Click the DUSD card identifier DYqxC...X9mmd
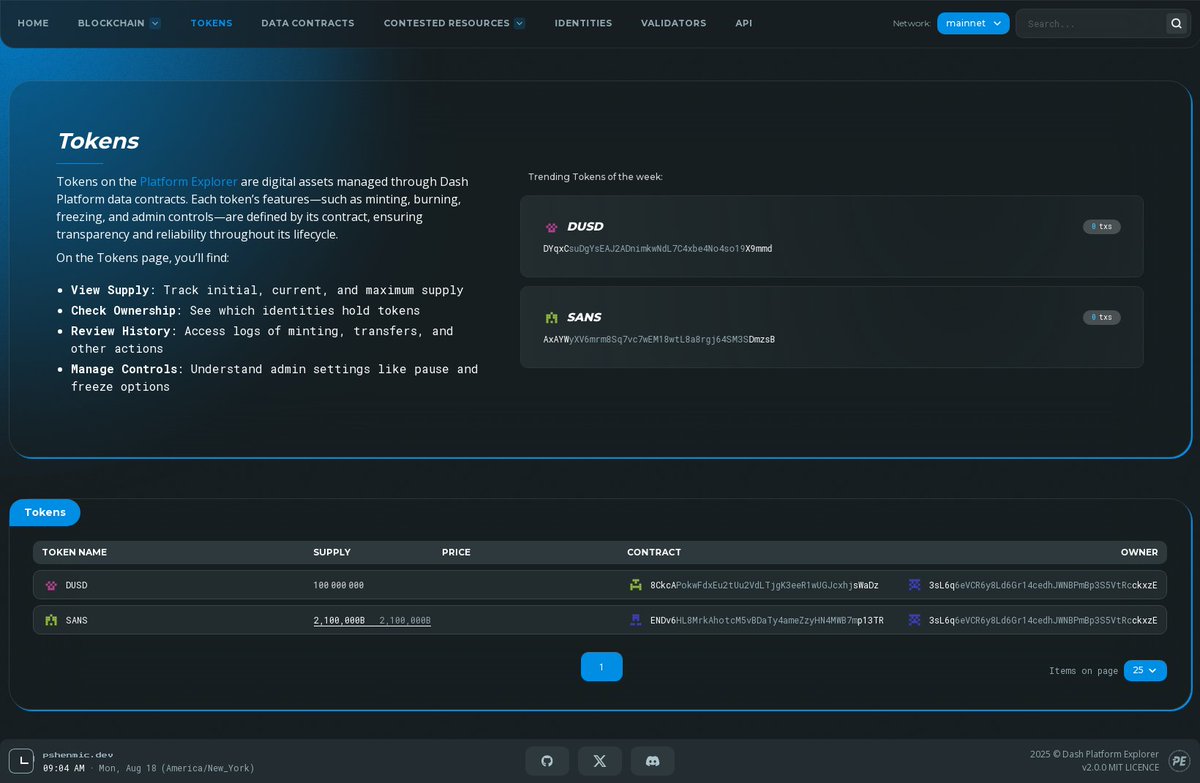 658,248
